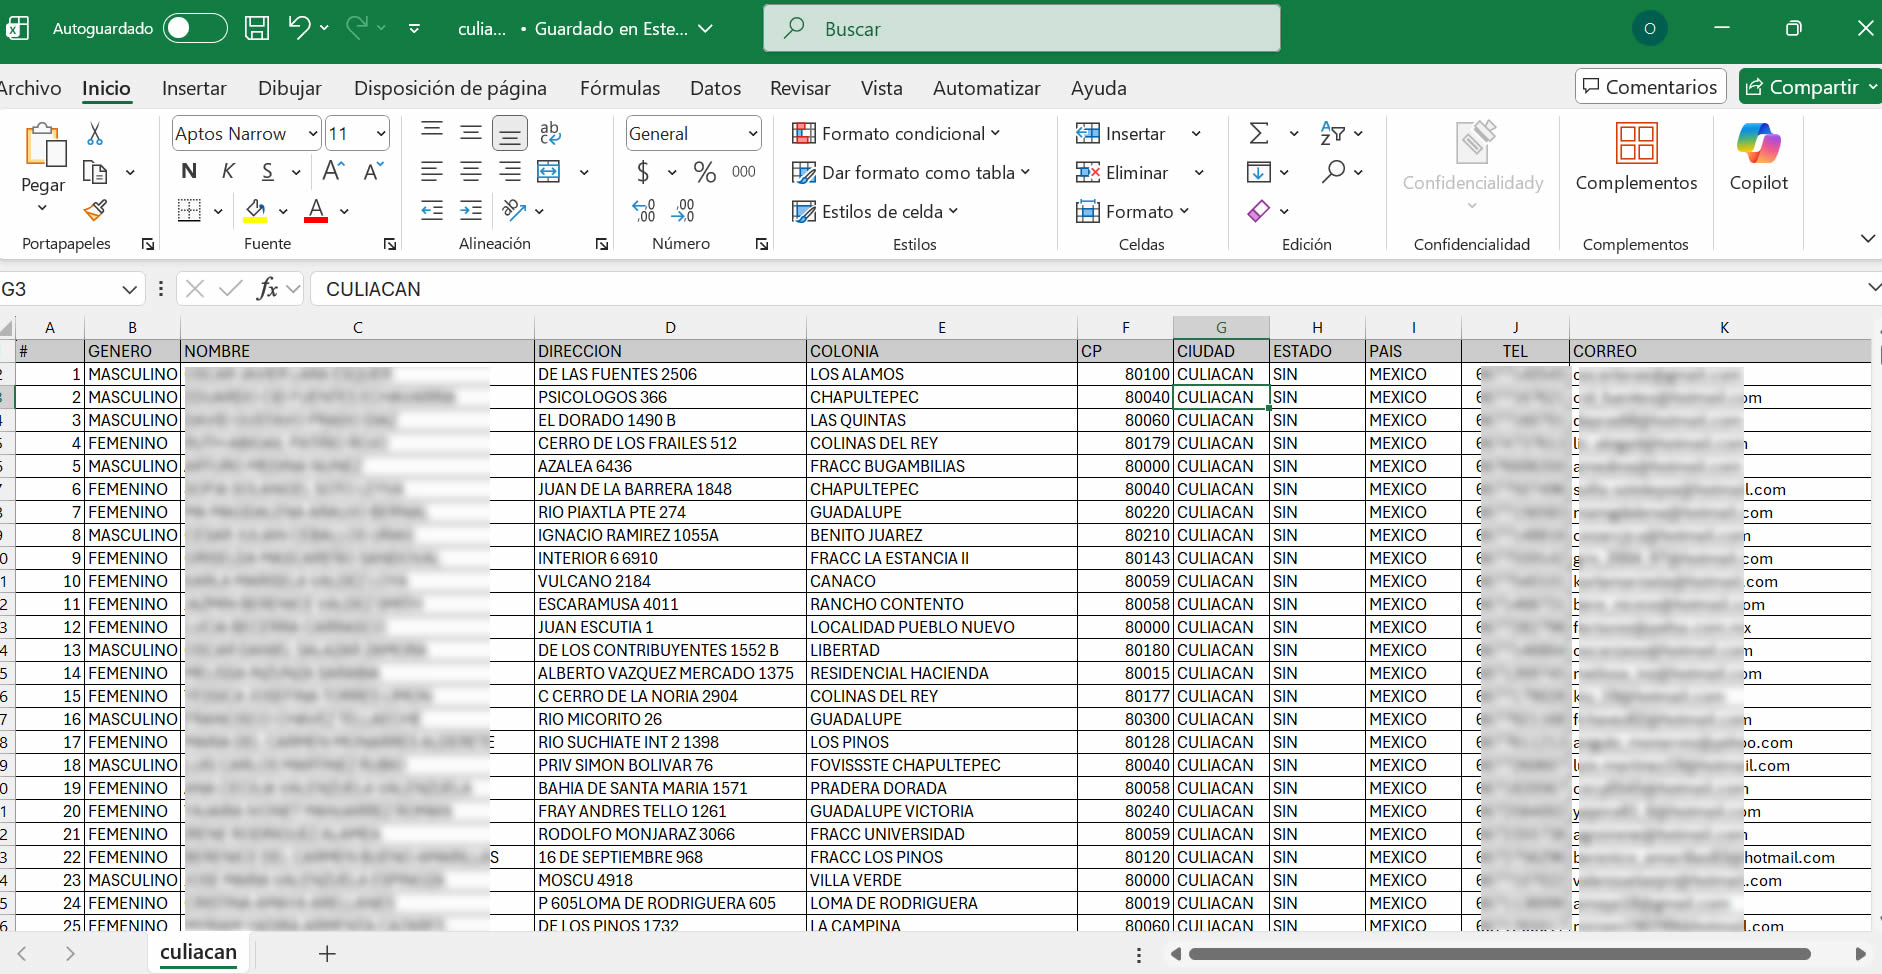Open the Aptos Narrow font dropdown

(x=312, y=134)
